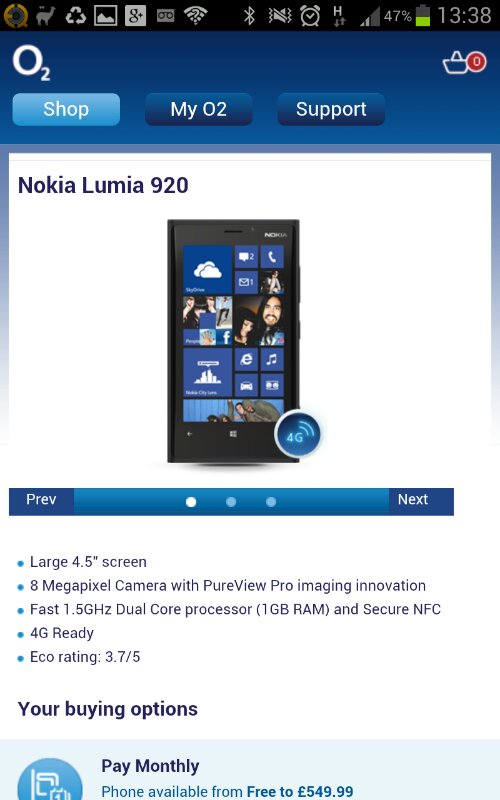Image resolution: width=500 pixels, height=800 pixels.
Task: Open the Pay Monthly buying option
Action: 250,770
